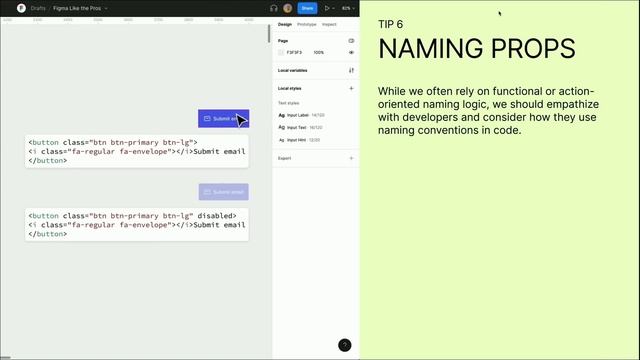
Task: Click the canvas vertical scrollbar
Action: pyautogui.click(x=269, y=33)
